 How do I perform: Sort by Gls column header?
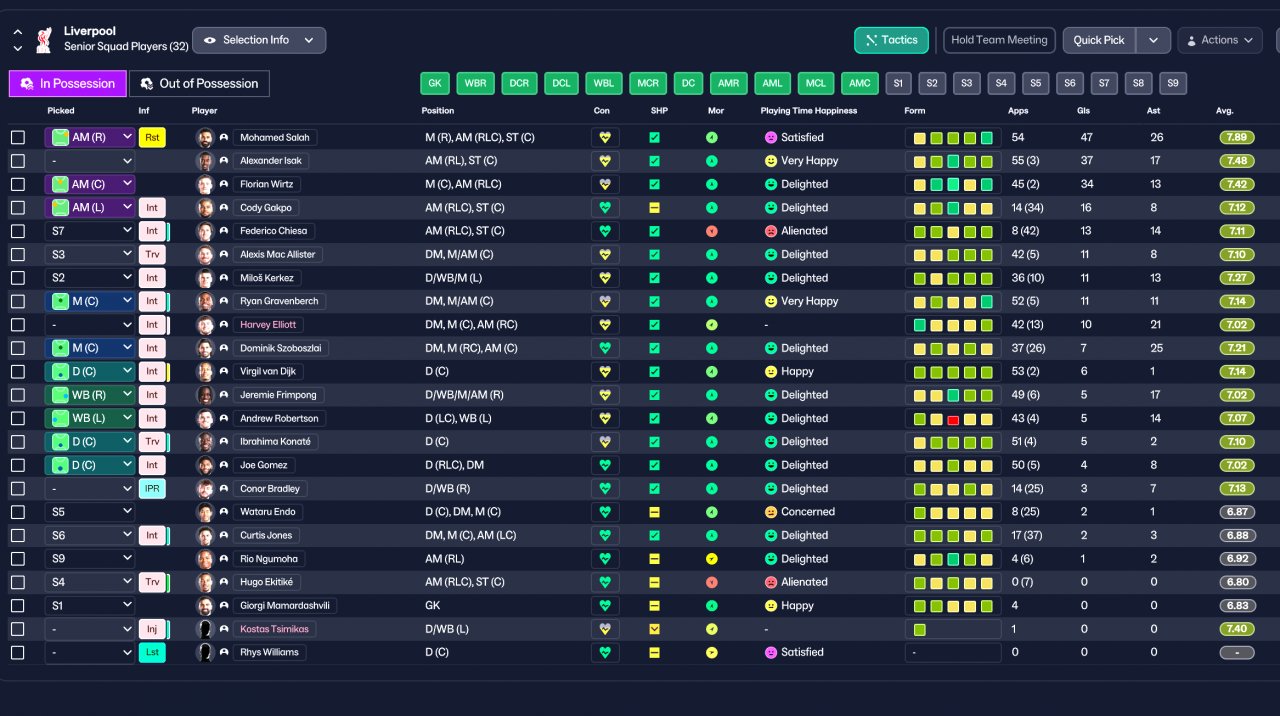(1084, 111)
